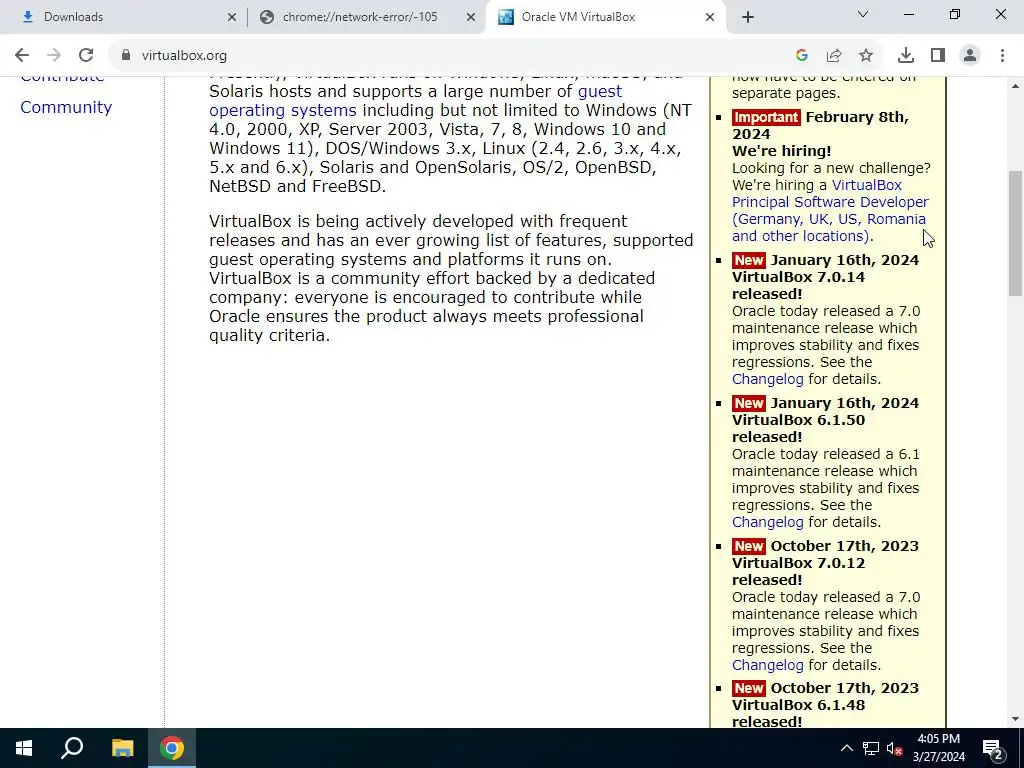Click the padlock site info icon

[125, 56]
